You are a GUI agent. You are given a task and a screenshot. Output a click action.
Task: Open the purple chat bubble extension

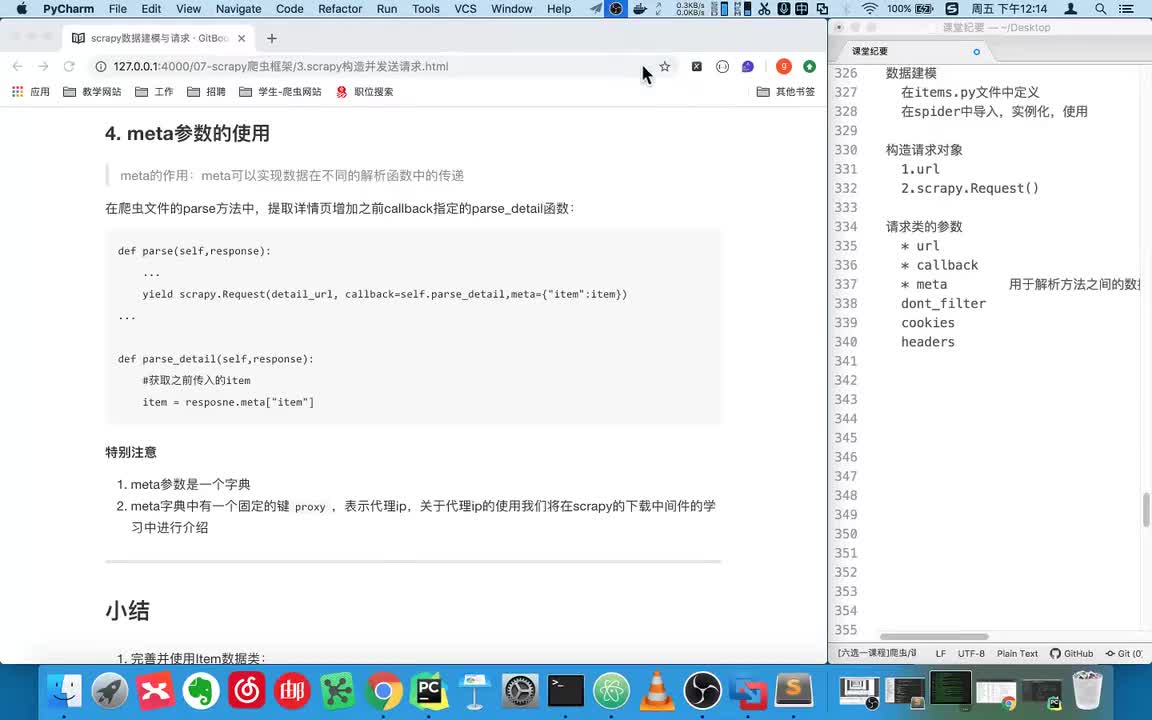[x=747, y=66]
